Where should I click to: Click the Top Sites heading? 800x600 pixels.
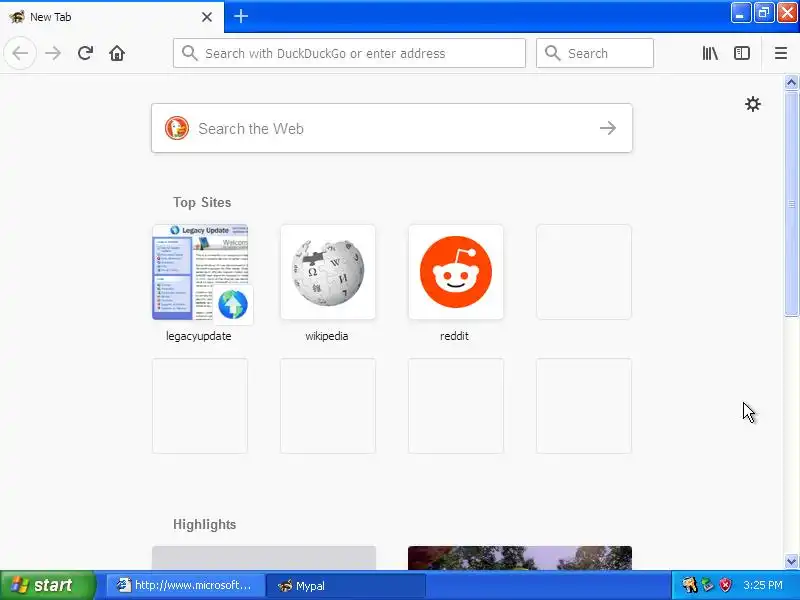pyautogui.click(x=202, y=203)
